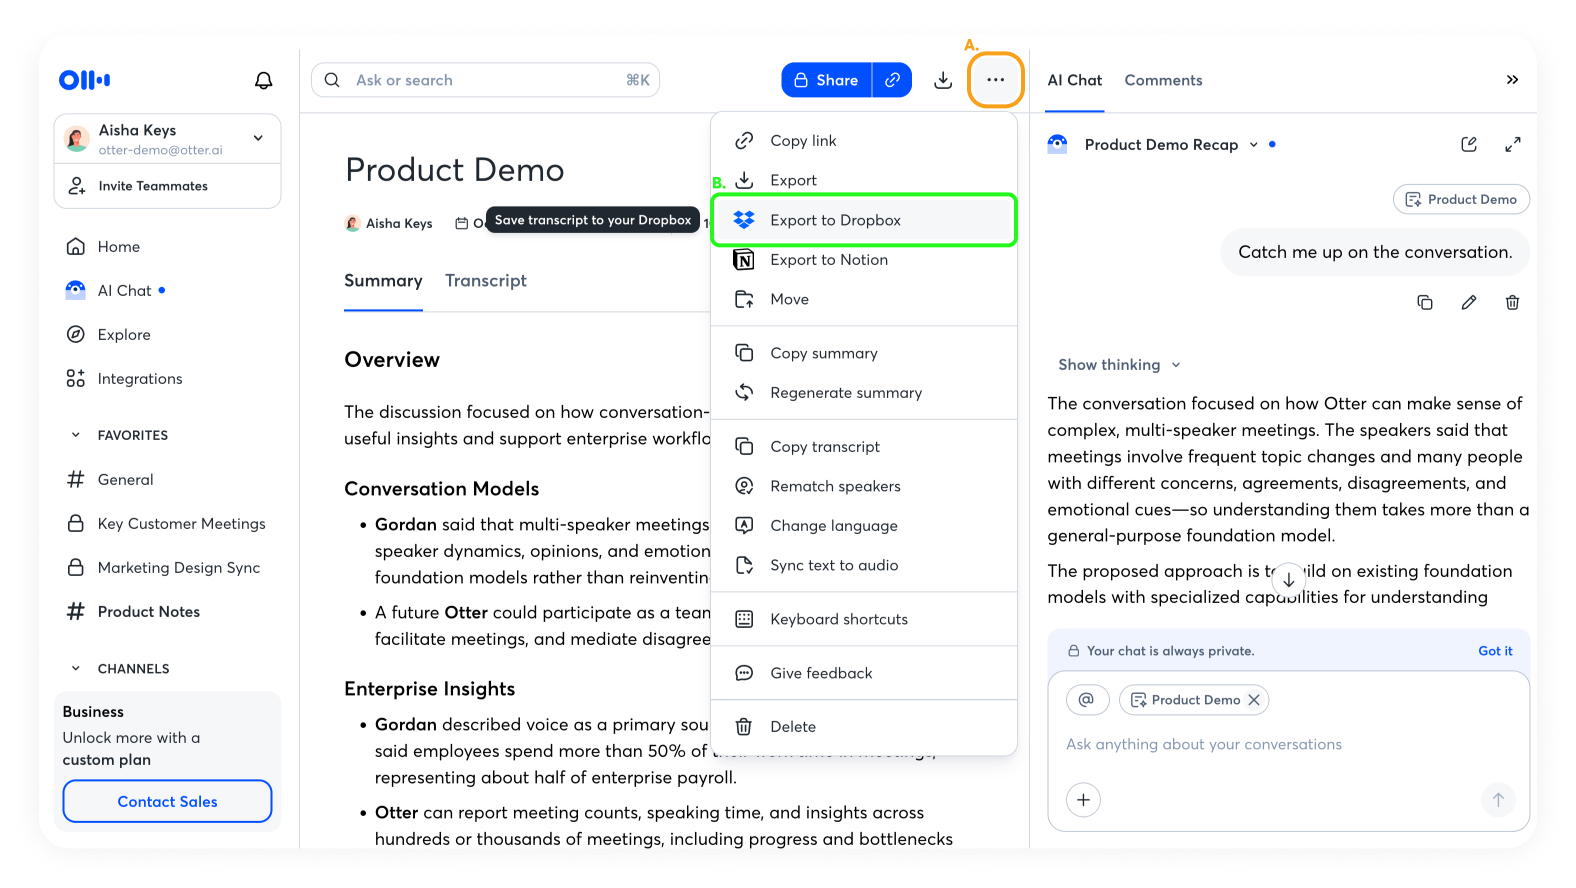Click the Share button

(x=827, y=80)
